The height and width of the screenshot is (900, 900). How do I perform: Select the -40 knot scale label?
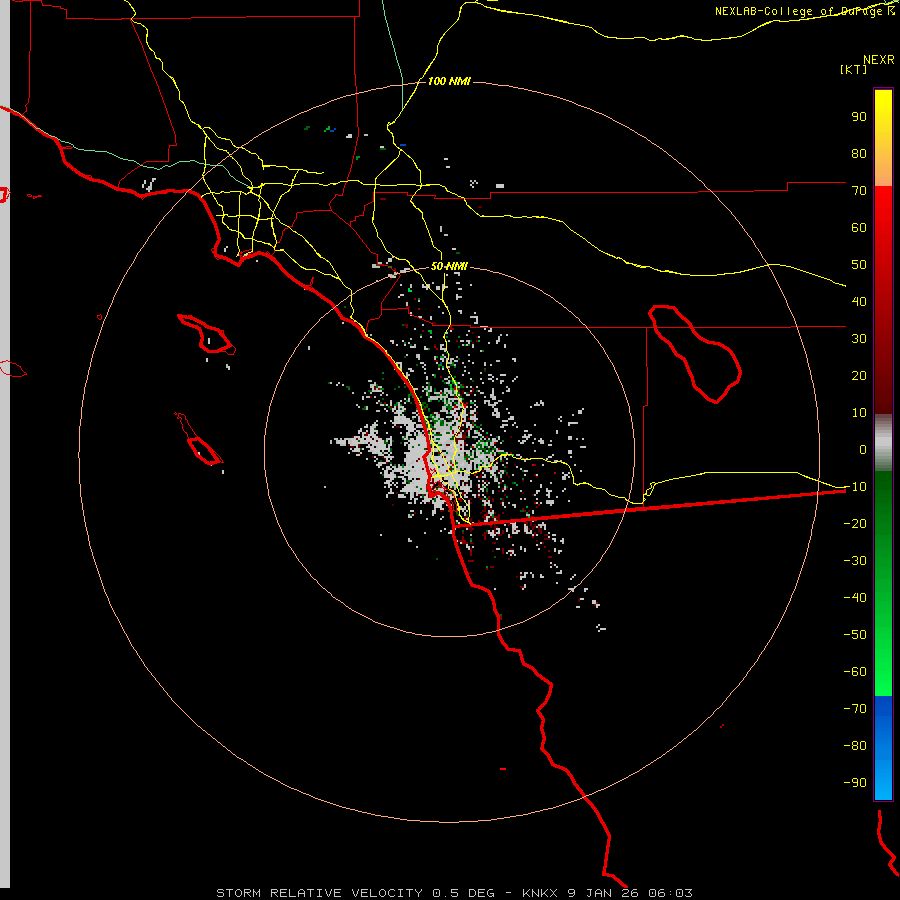click(855, 598)
